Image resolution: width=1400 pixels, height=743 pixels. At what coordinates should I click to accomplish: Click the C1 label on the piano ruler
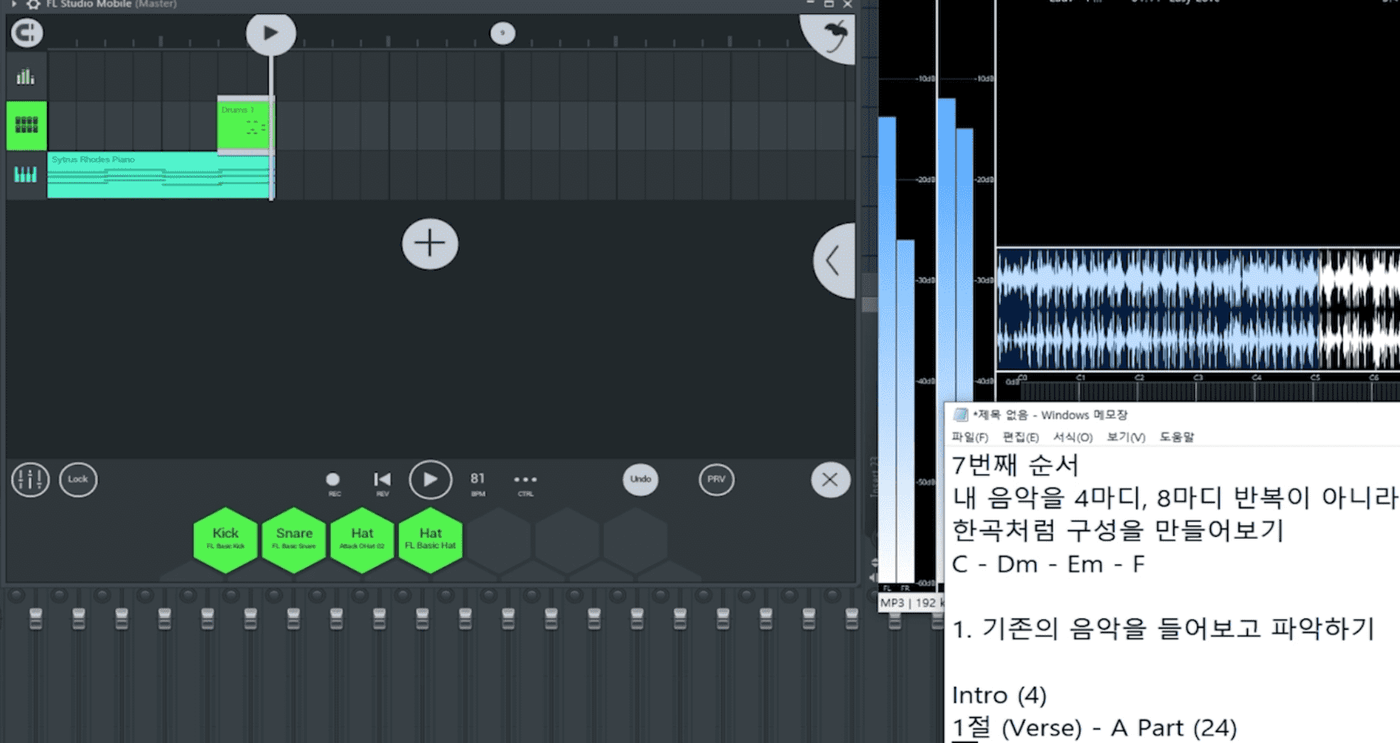coord(1080,378)
